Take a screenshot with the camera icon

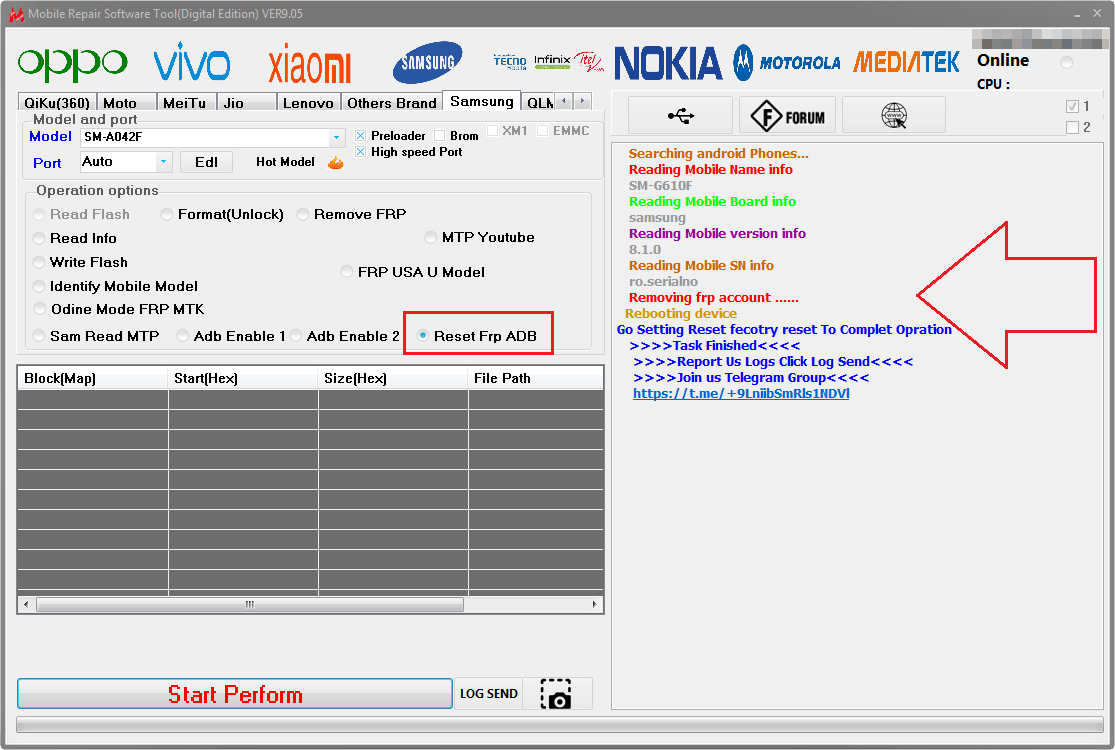click(x=557, y=694)
